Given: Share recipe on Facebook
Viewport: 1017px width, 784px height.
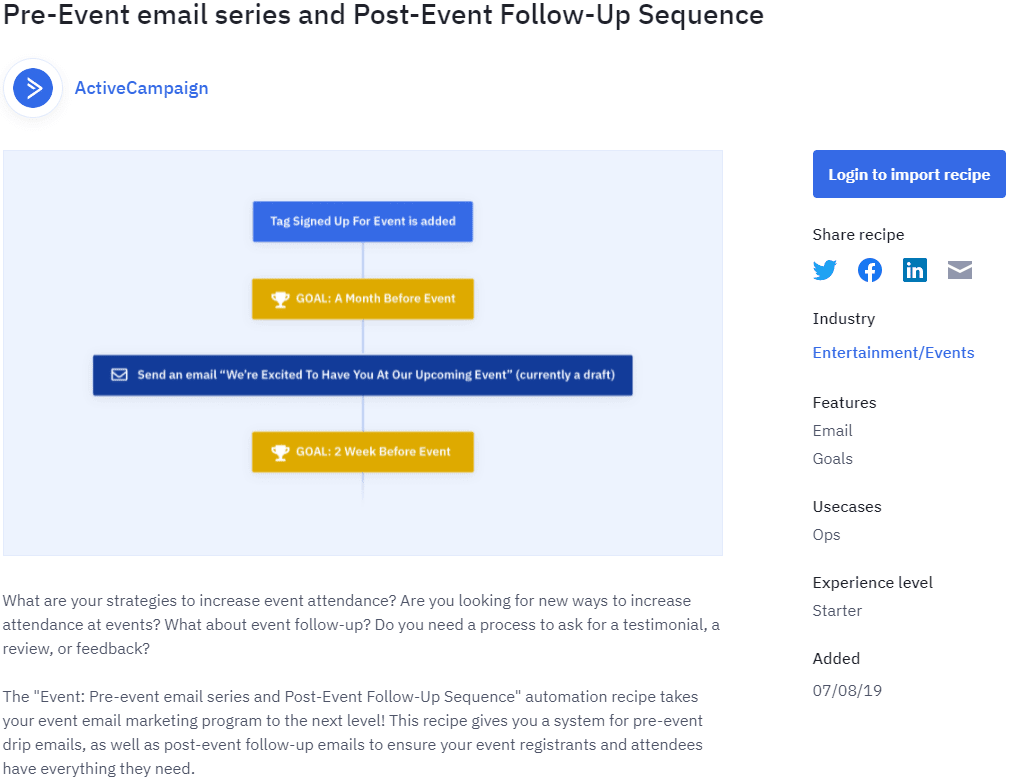Looking at the screenshot, I should [869, 270].
